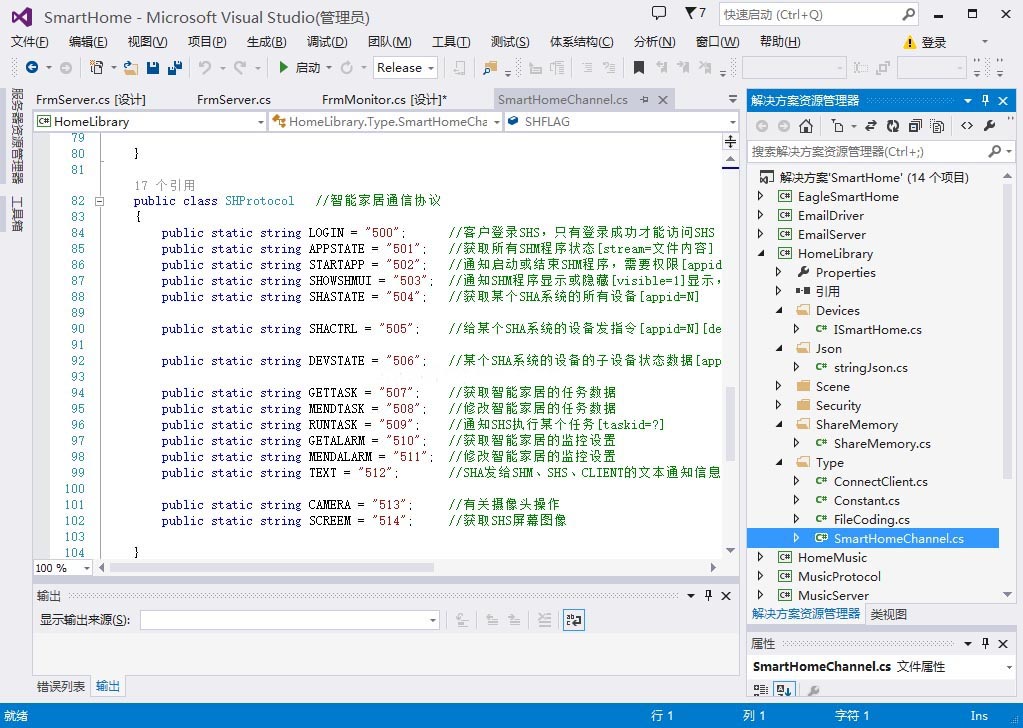
Task: Save current file with floppy icon
Action: 153,67
